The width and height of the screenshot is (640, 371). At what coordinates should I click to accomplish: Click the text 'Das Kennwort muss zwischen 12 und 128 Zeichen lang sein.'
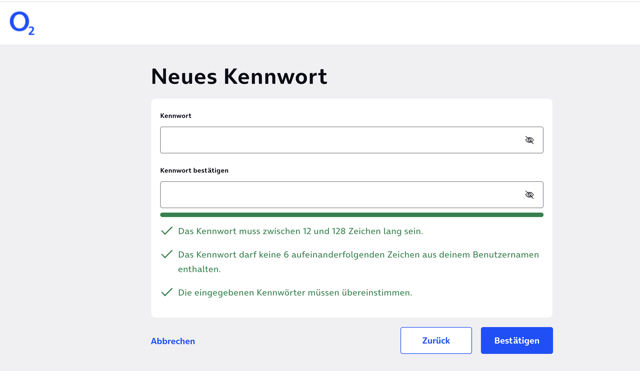[300, 231]
